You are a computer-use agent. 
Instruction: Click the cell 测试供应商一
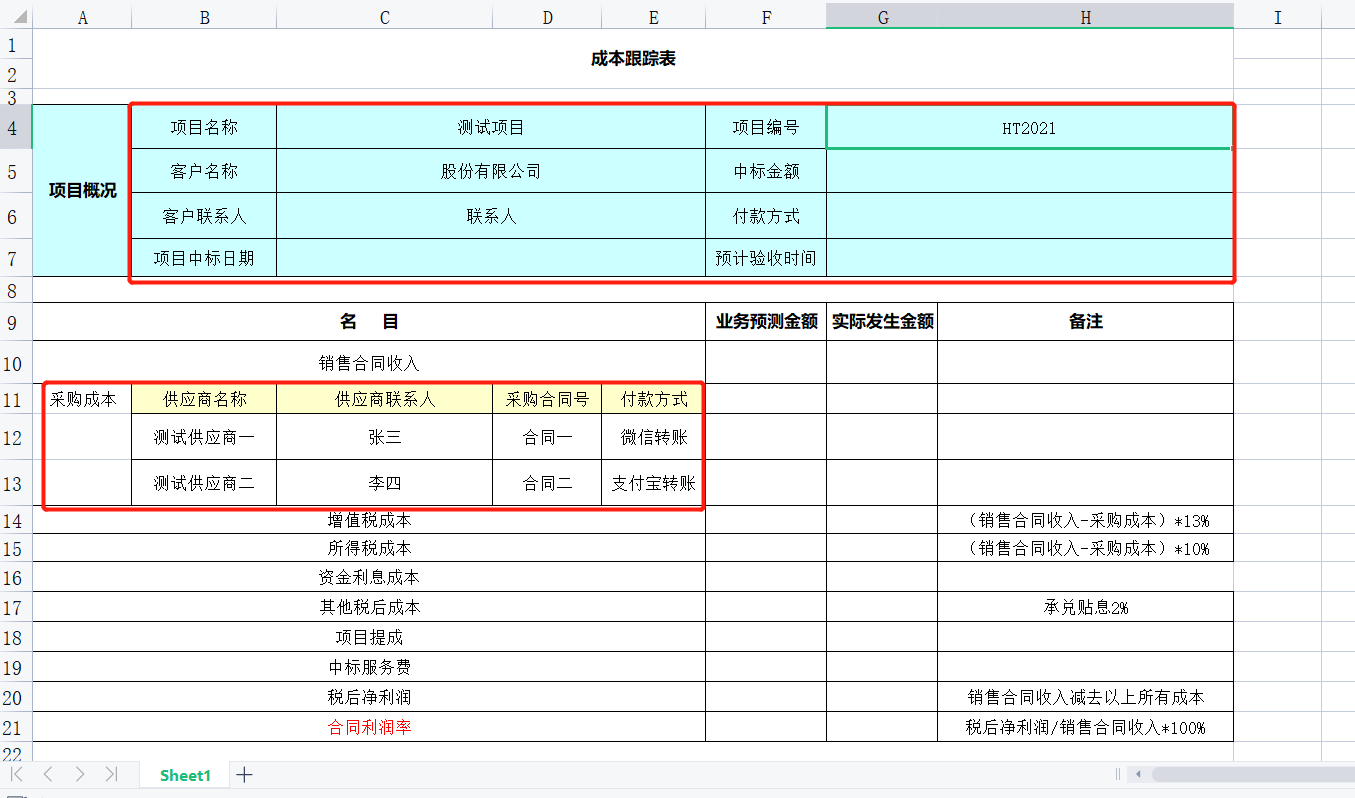(x=204, y=437)
